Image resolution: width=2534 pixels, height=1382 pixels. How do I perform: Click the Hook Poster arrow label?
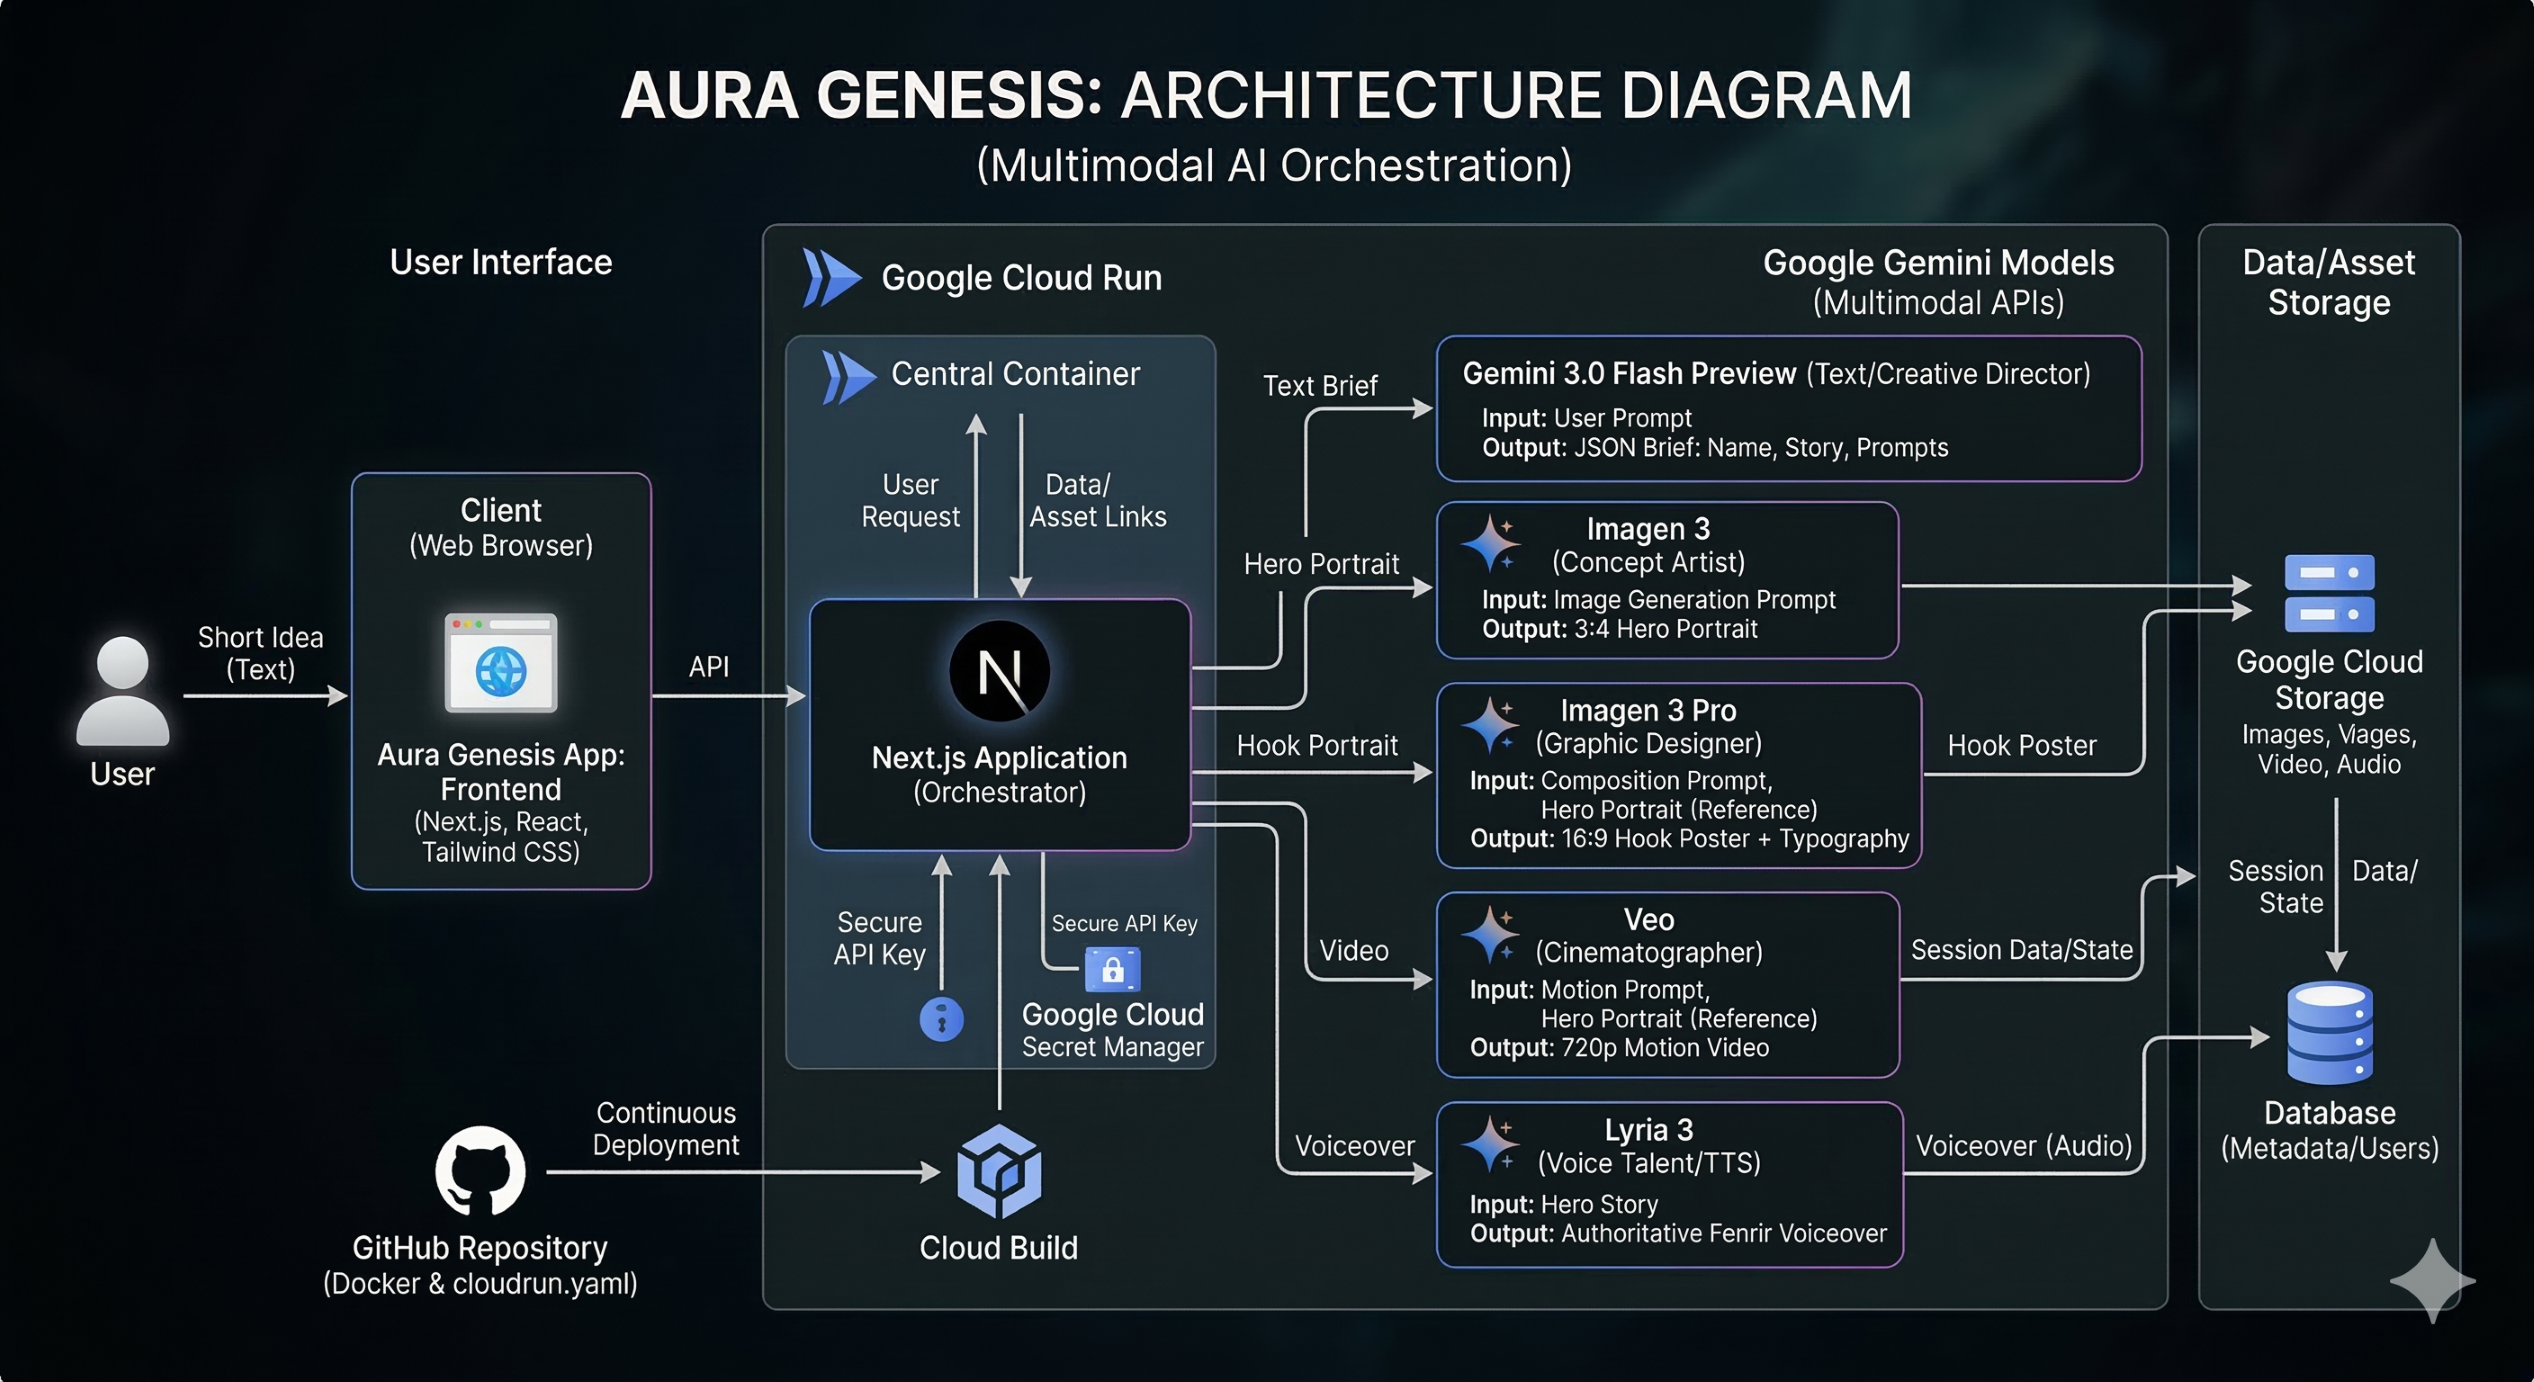click(2021, 746)
